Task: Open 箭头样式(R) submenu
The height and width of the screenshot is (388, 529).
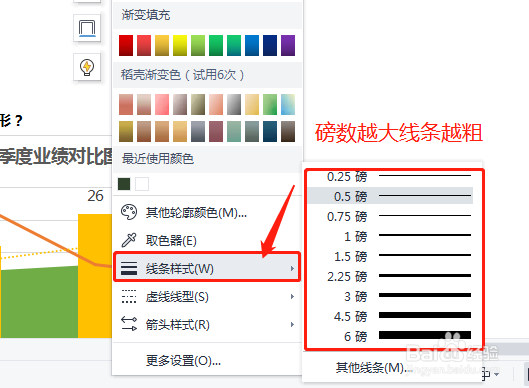Action: point(207,325)
